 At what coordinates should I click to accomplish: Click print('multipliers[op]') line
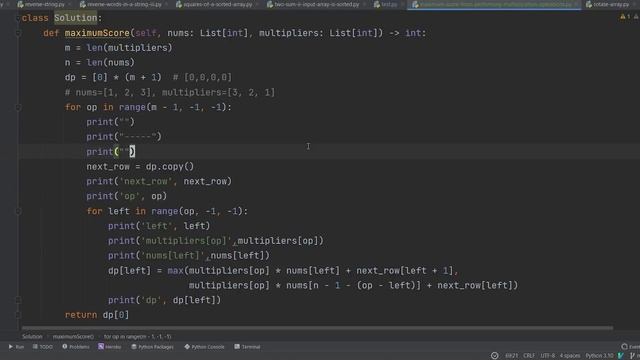coord(216,240)
